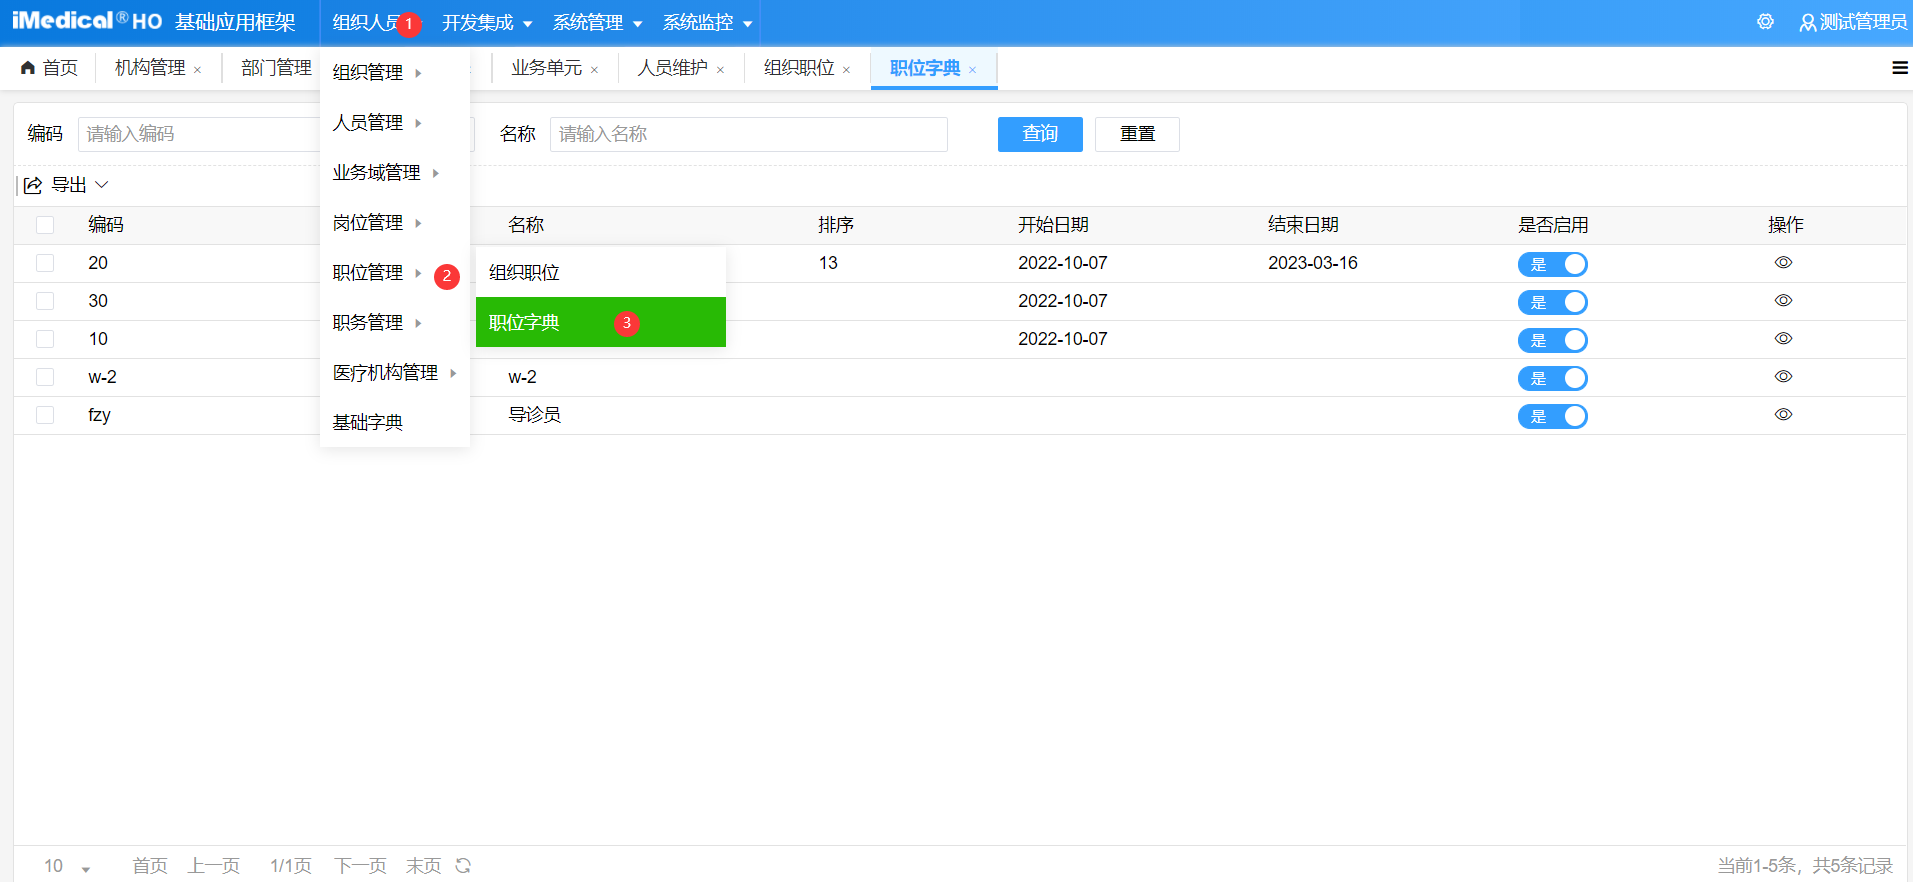Viewport: 1913px width, 882px height.
Task: View details with eye icon for row 10
Action: (x=1783, y=339)
